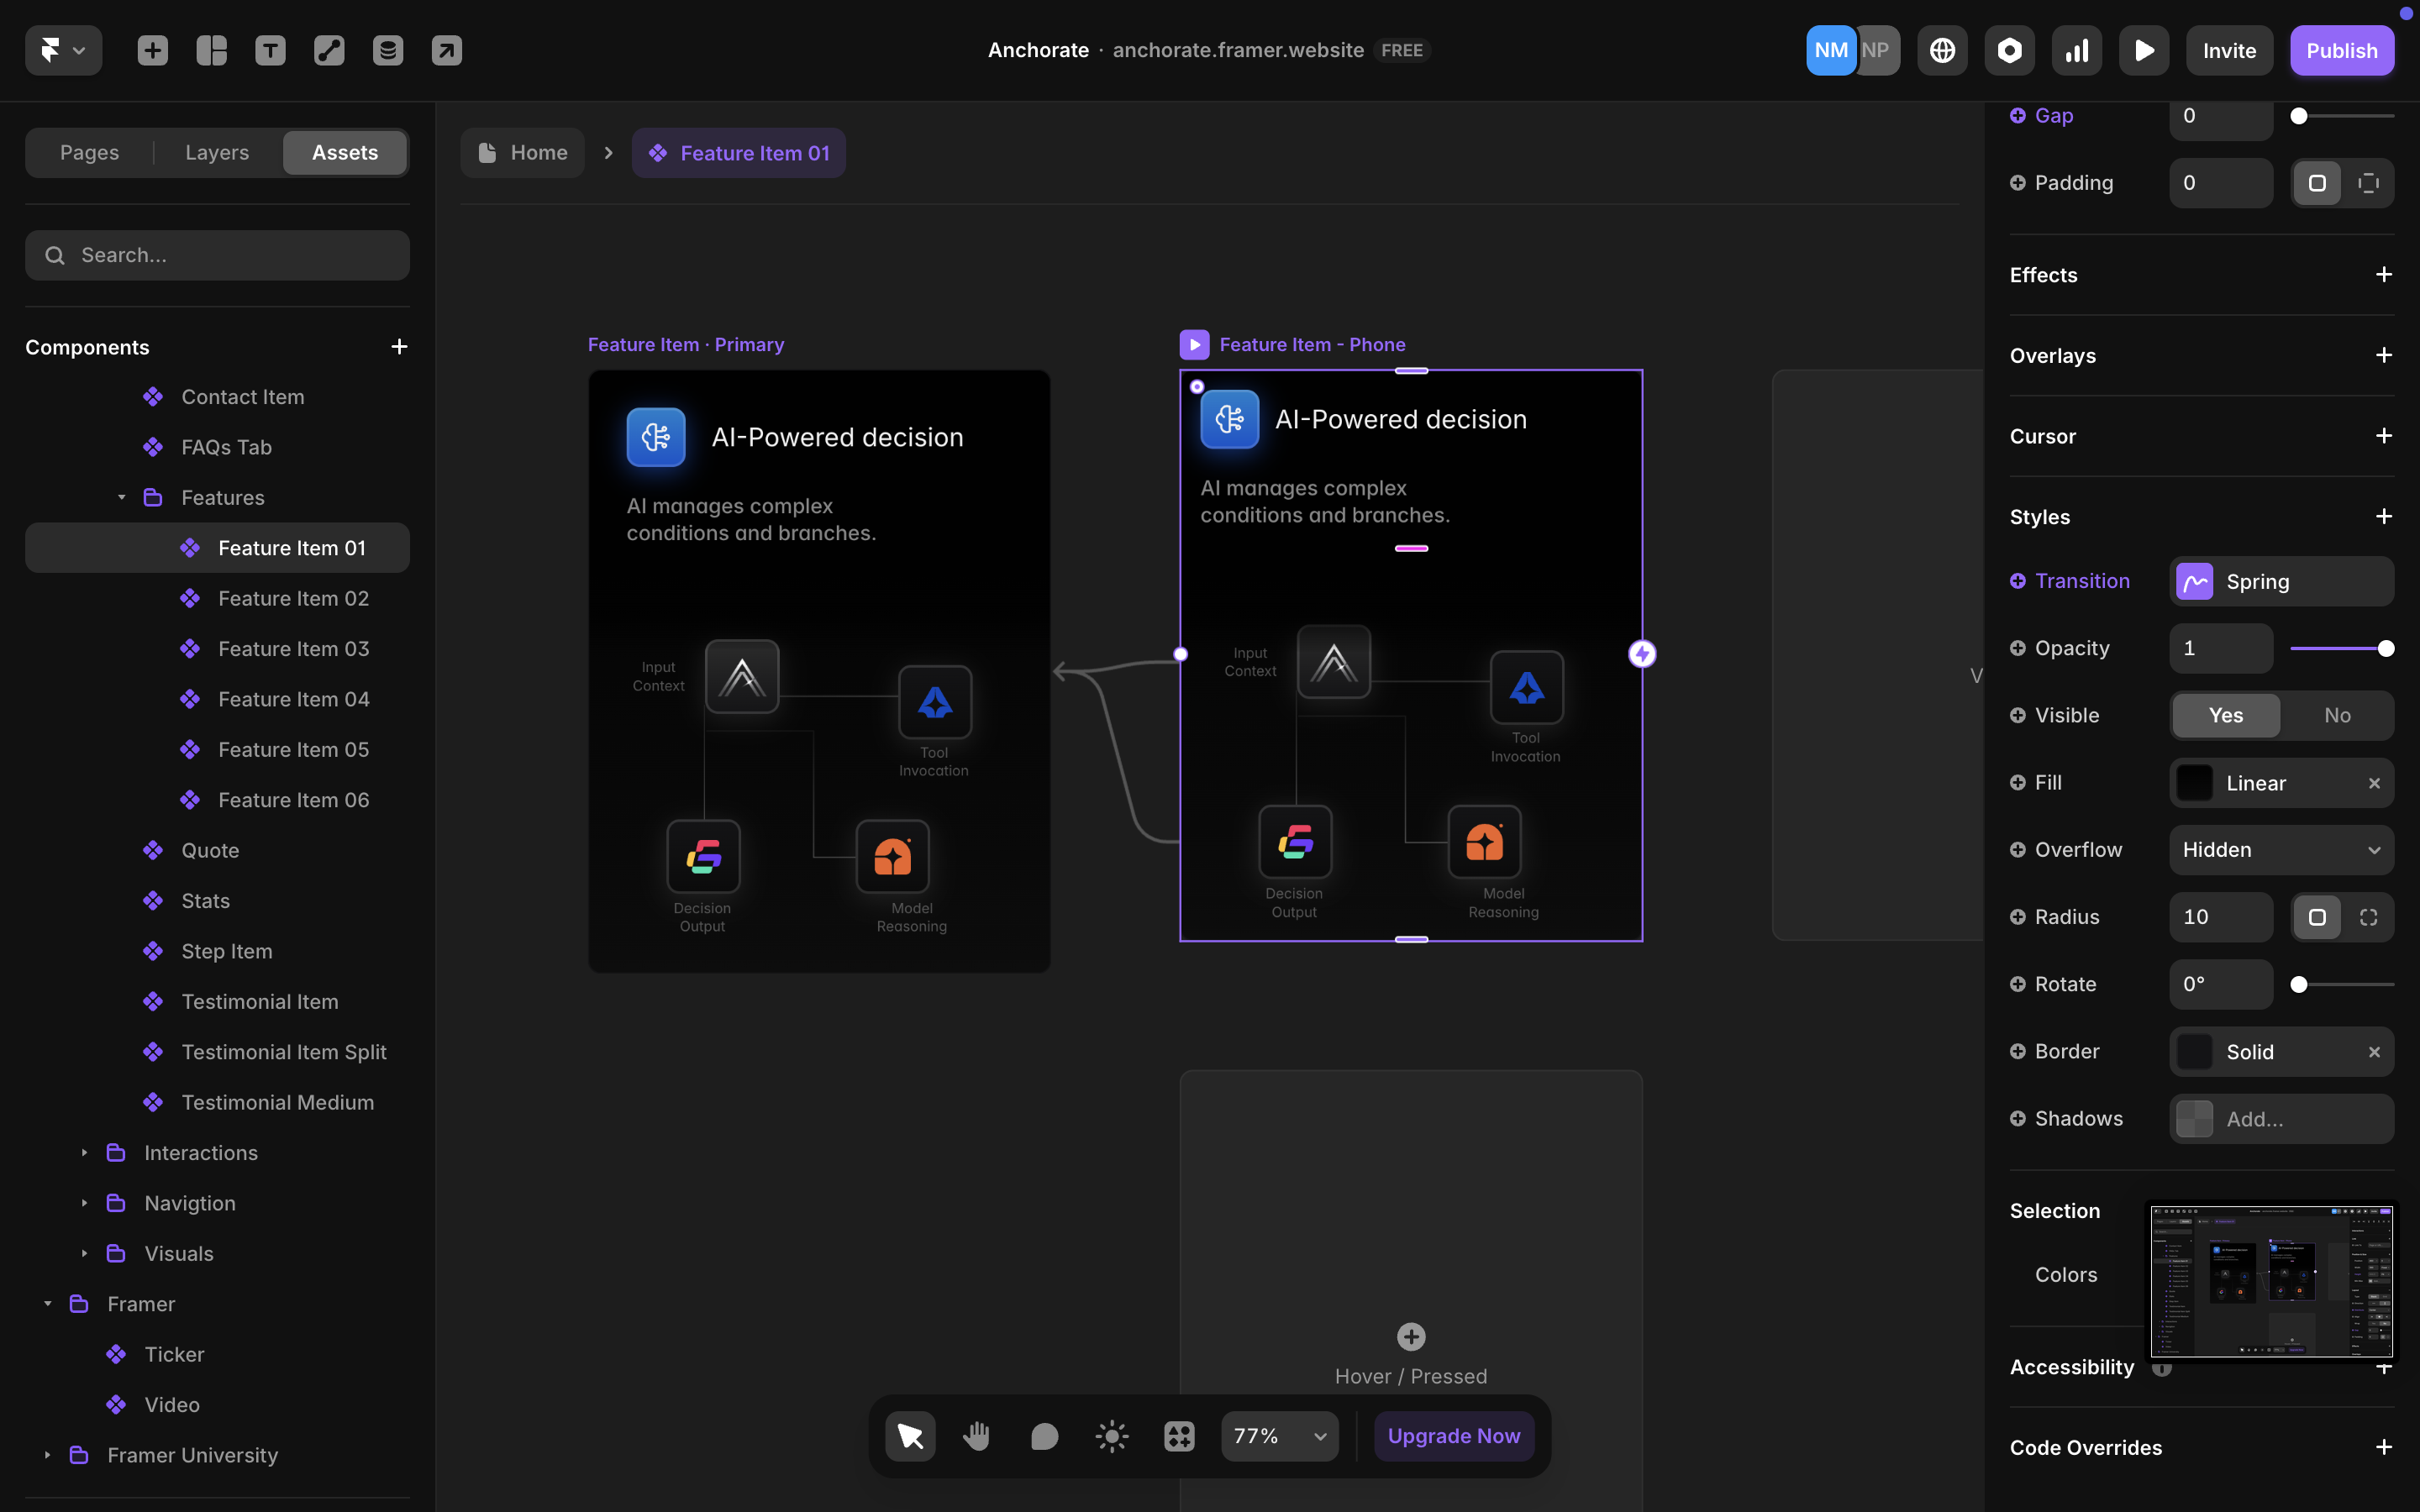This screenshot has height=1512, width=2420.
Task: Open the Overflow Hidden dropdown
Action: point(2280,850)
